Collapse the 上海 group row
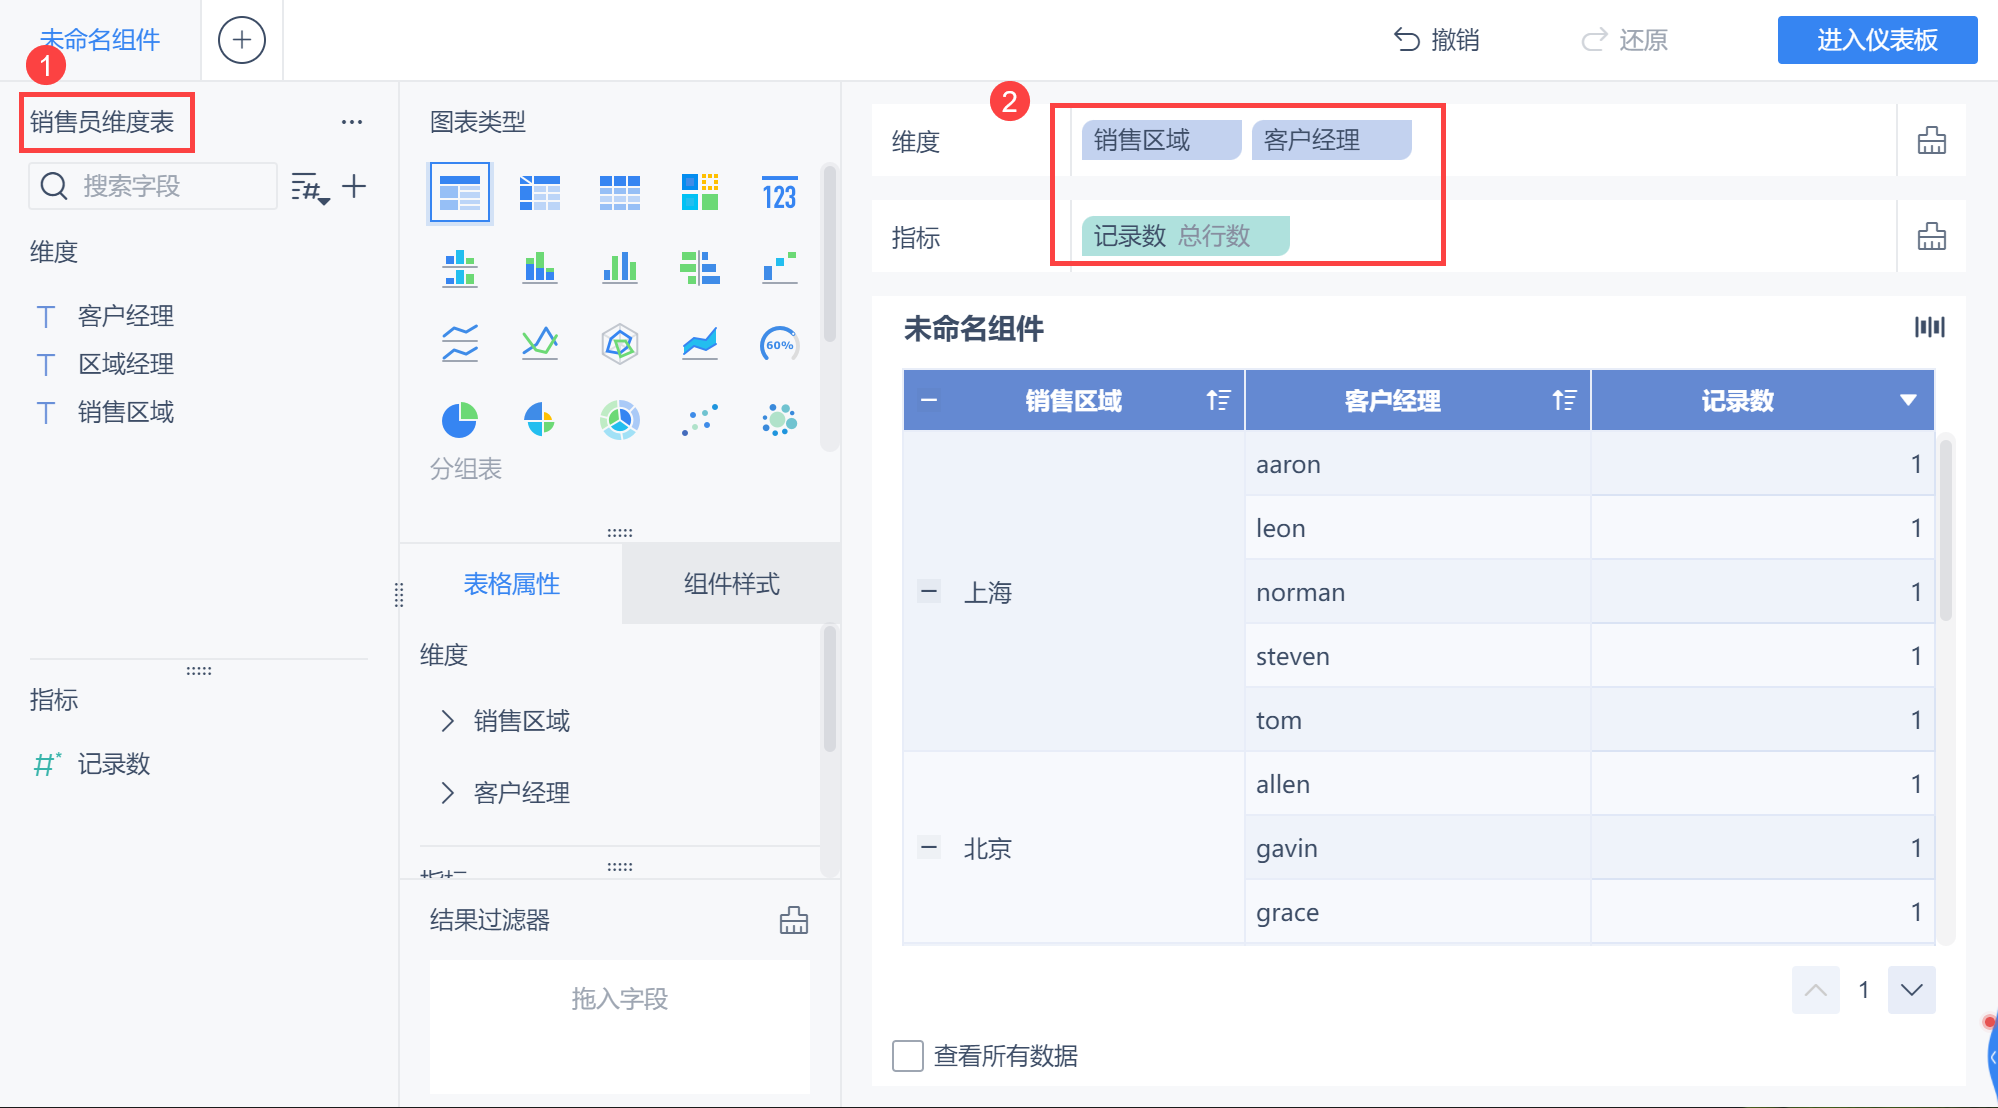 click(x=929, y=592)
